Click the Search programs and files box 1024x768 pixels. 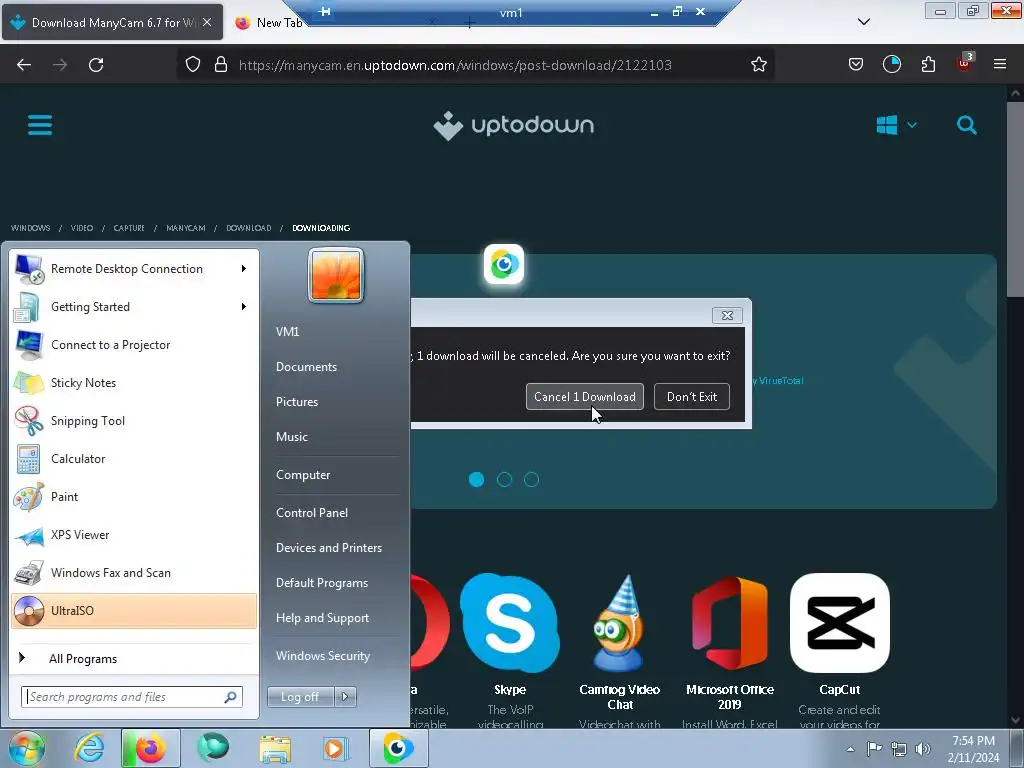coord(132,697)
